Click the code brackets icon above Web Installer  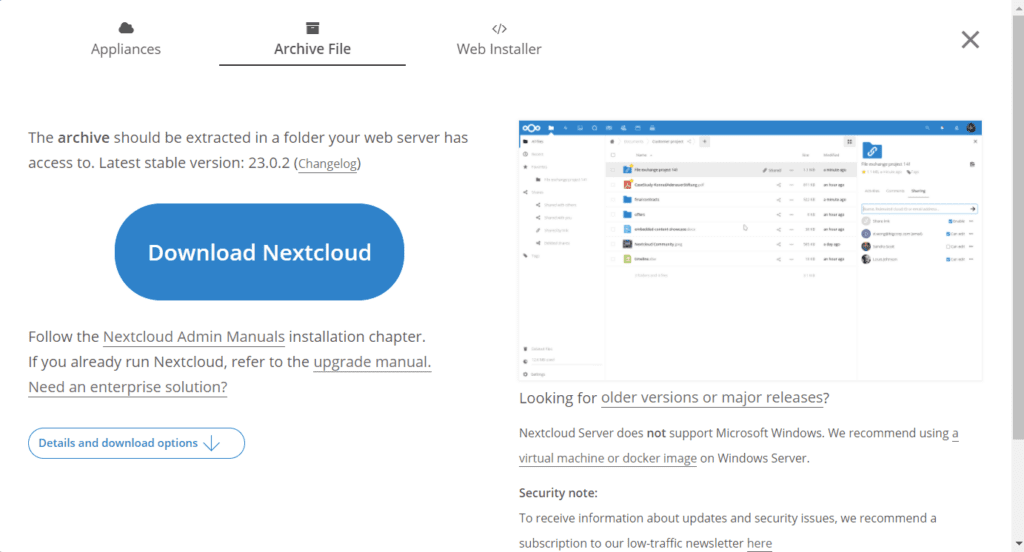(x=499, y=28)
